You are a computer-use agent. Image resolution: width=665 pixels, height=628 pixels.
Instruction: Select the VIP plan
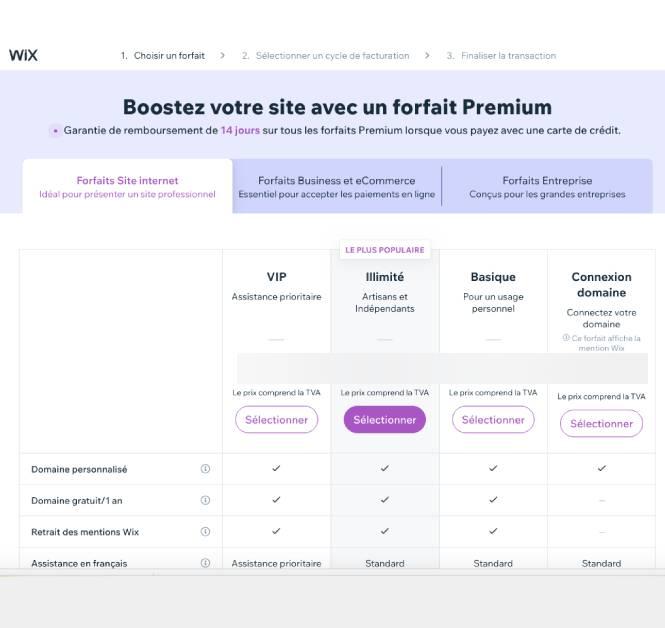tap(276, 420)
